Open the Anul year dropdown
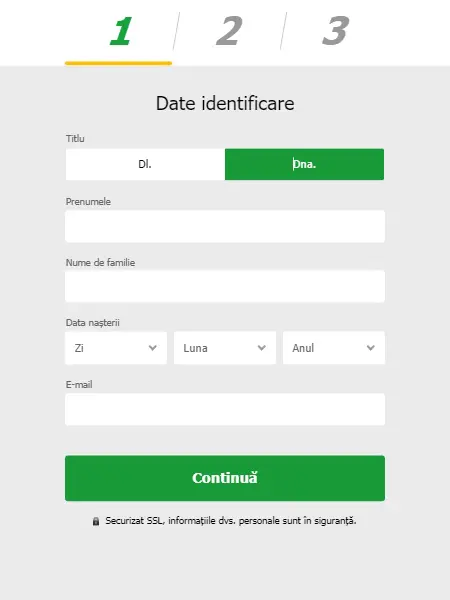The height and width of the screenshot is (600, 450). pos(334,348)
